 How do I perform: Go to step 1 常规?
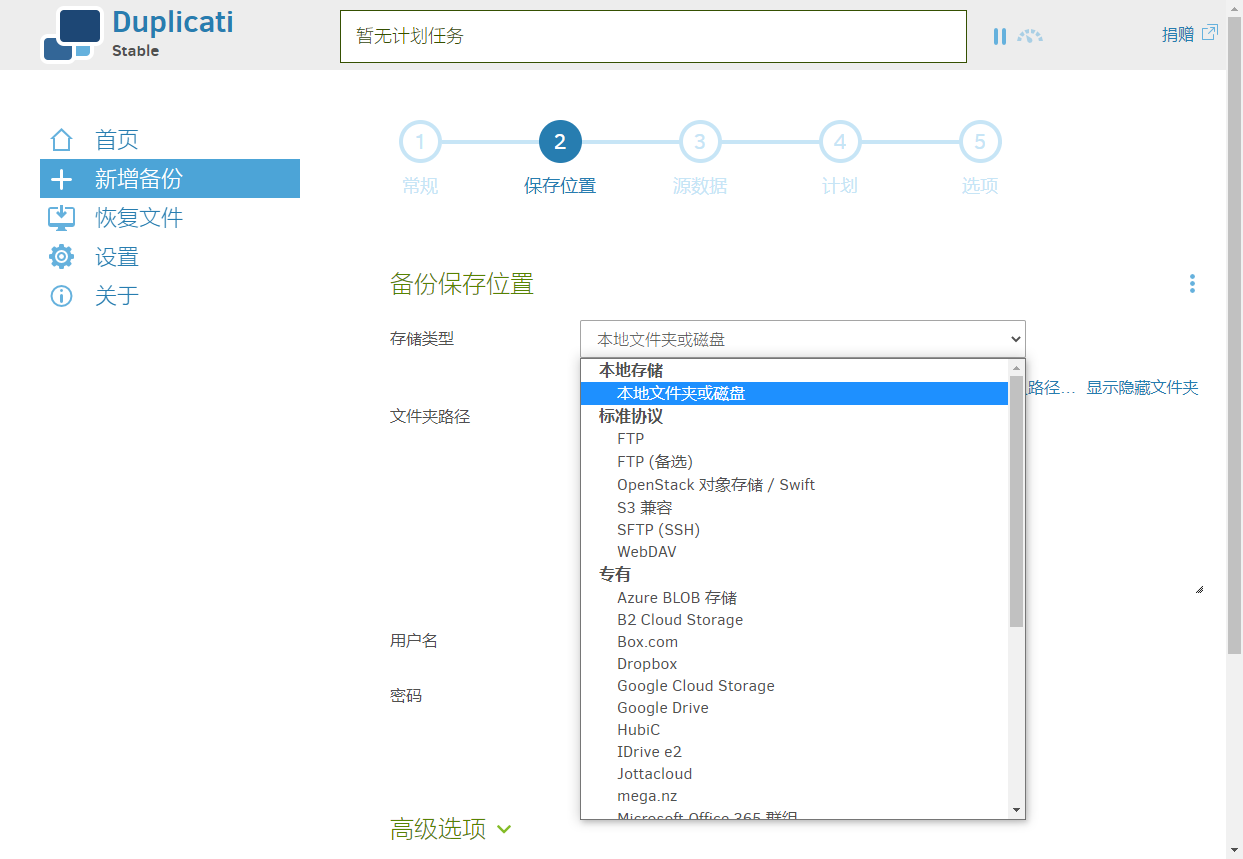coord(420,158)
